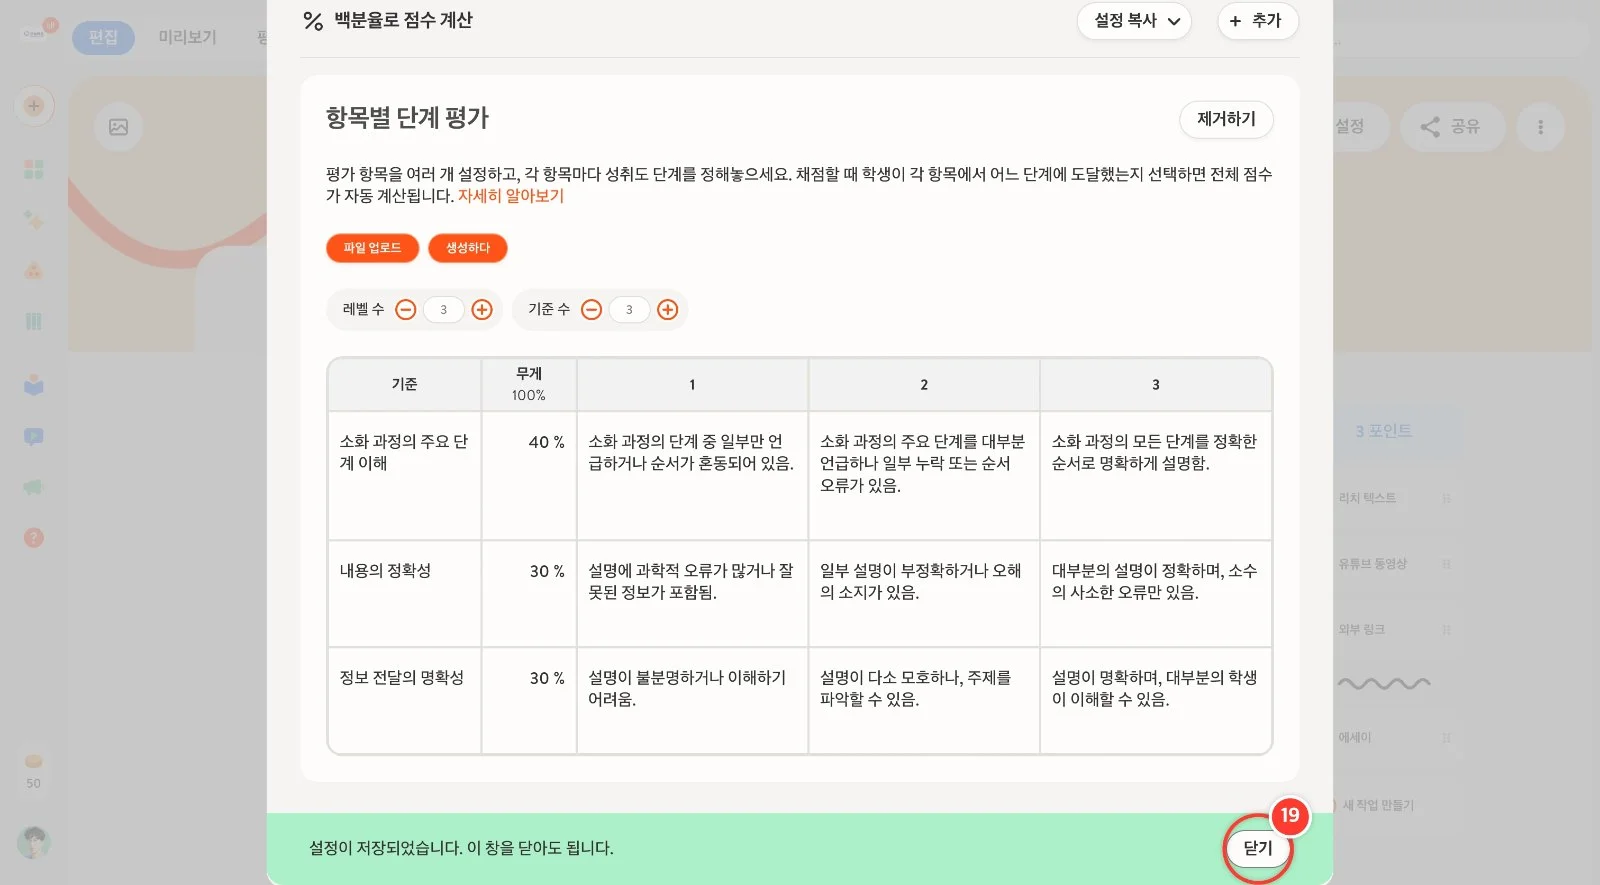1600x885 pixels.
Task: Click level 1 column header
Action: coord(692,385)
